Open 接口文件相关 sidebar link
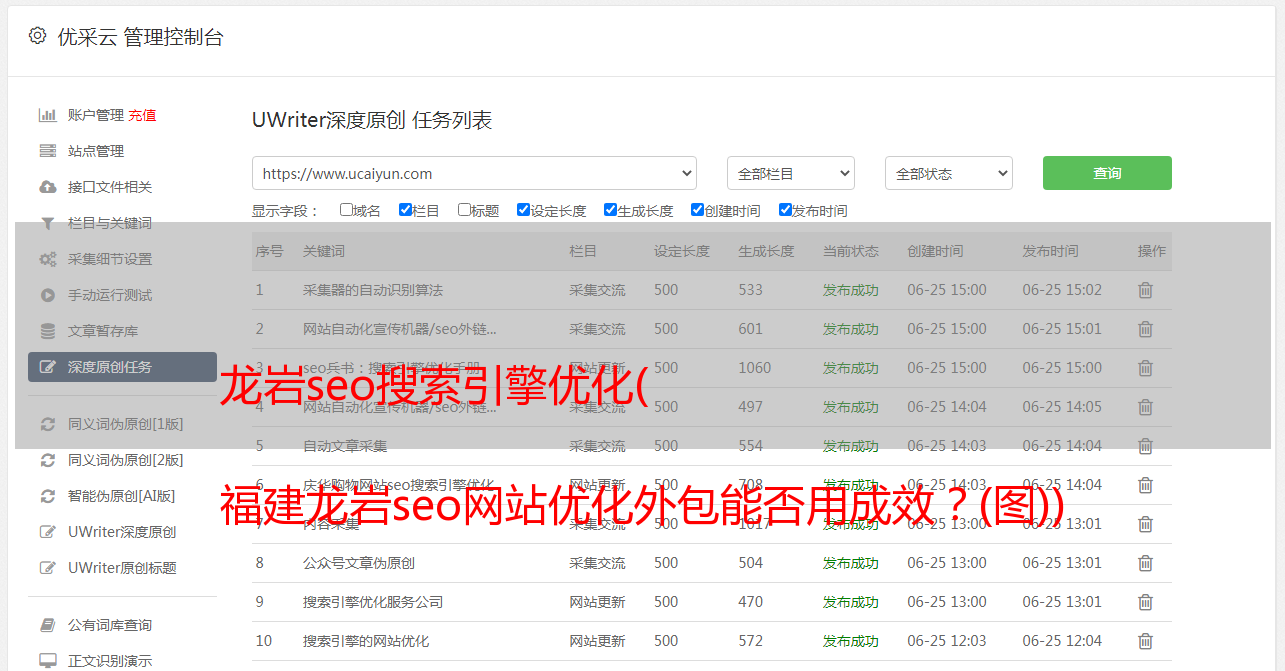The image size is (1285, 671). pyautogui.click(x=110, y=187)
